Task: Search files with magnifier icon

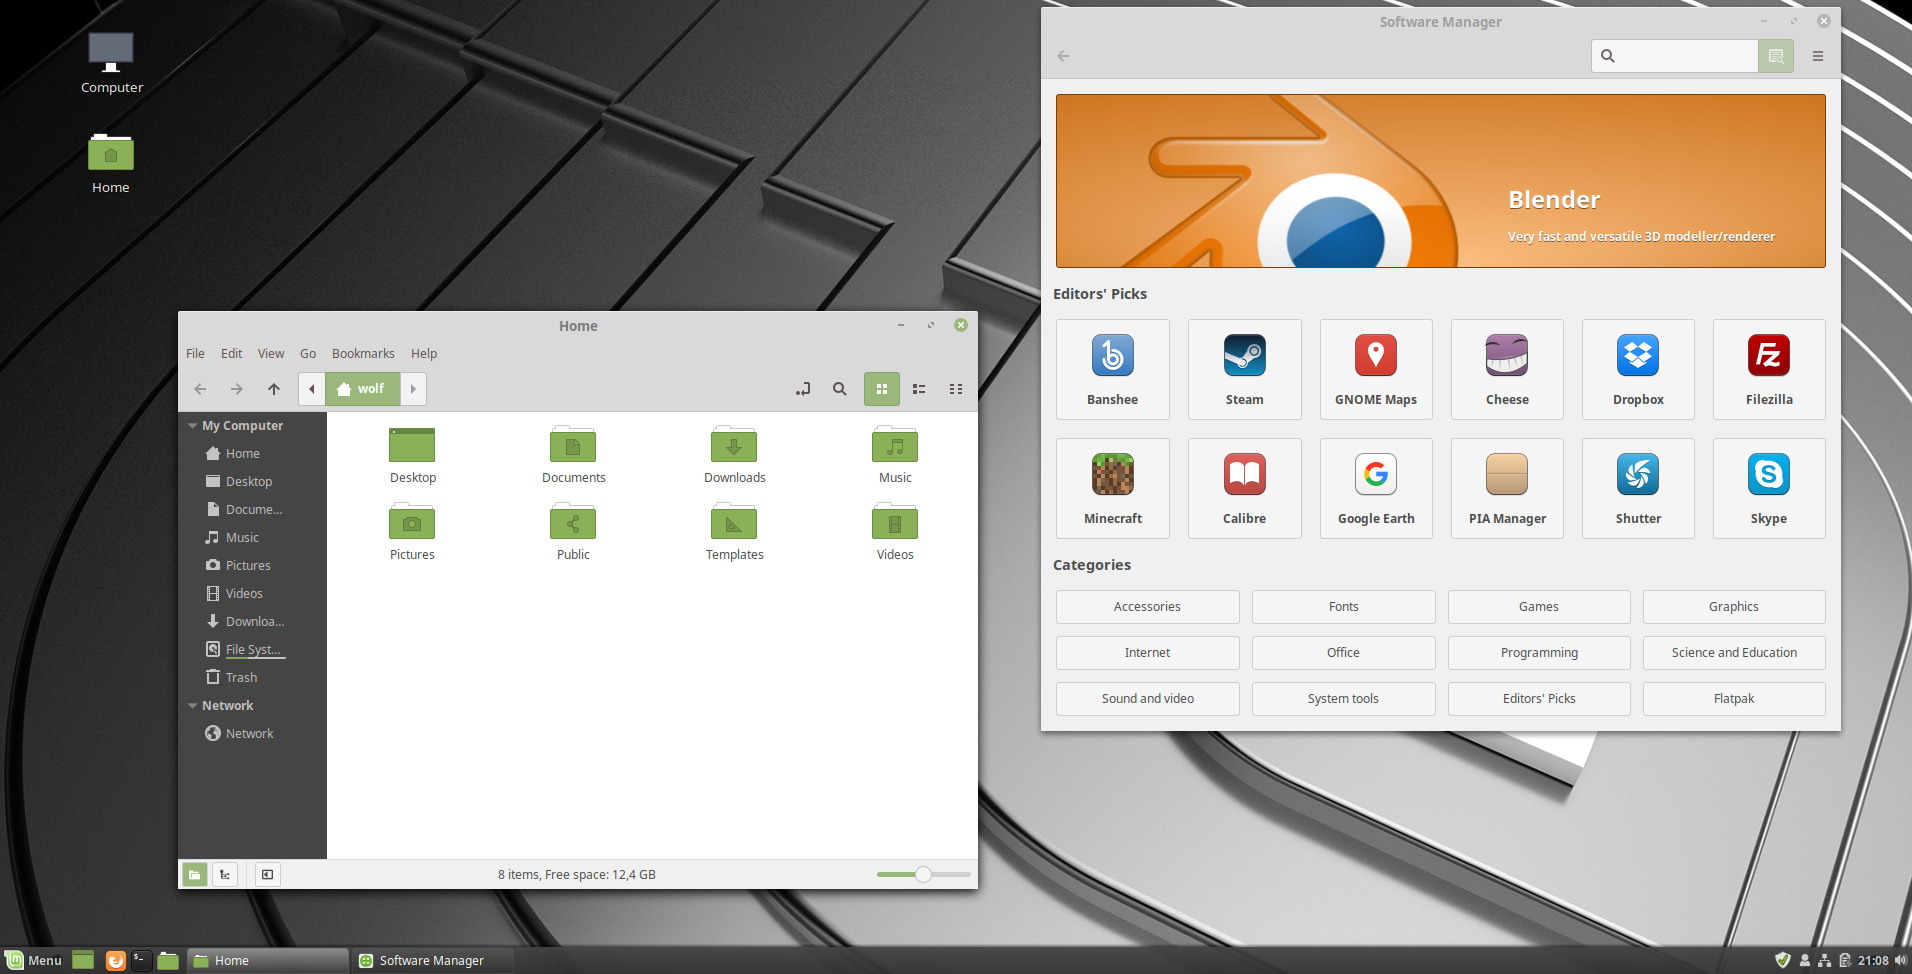Action: [840, 389]
